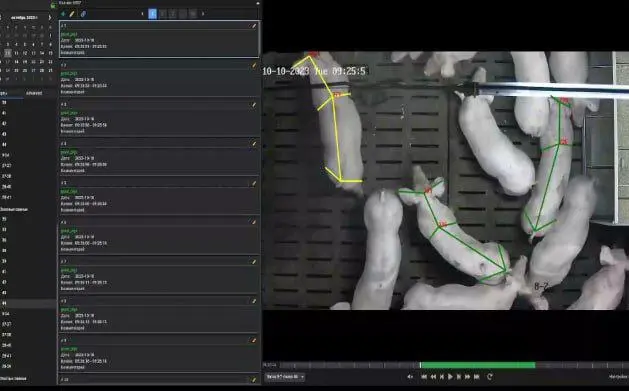Rewind the video playback
The image size is (629, 391).
click(x=433, y=377)
